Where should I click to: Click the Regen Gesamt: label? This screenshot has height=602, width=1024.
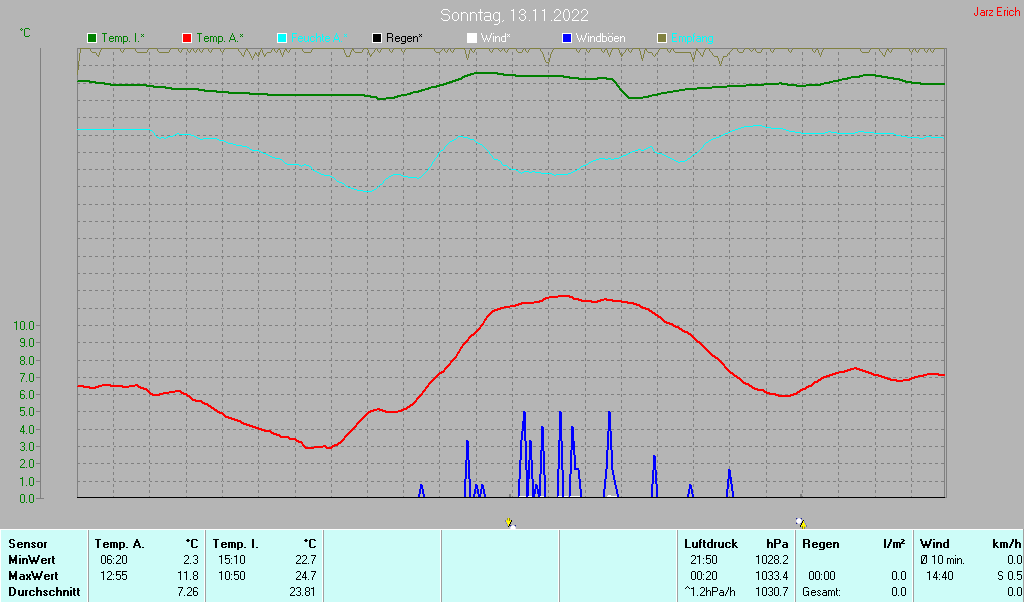[821, 592]
